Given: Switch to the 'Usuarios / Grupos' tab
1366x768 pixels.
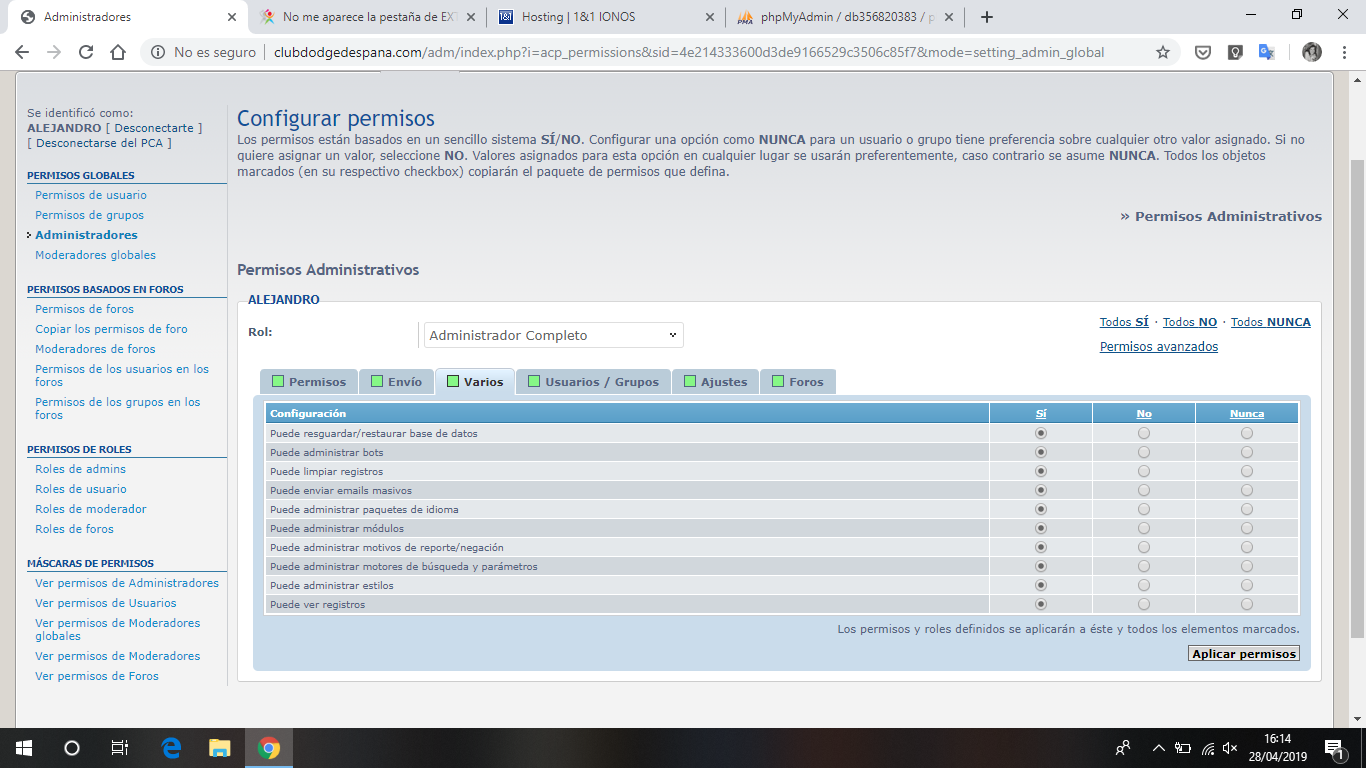Looking at the screenshot, I should pyautogui.click(x=593, y=382).
